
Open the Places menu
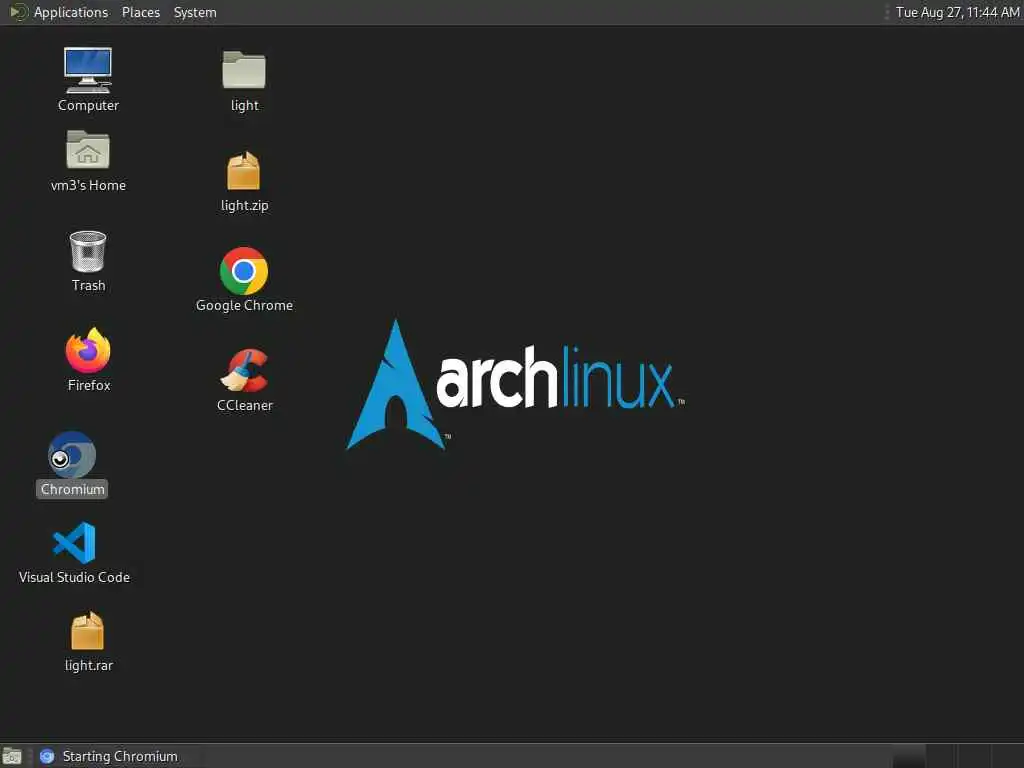(141, 12)
